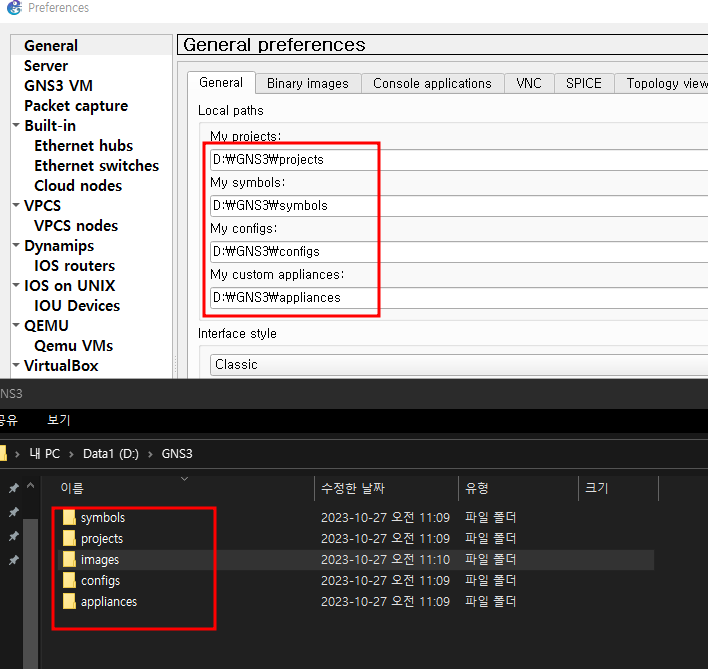Select Cloud nodes in preferences tree
This screenshot has width=708, height=669.
78,186
